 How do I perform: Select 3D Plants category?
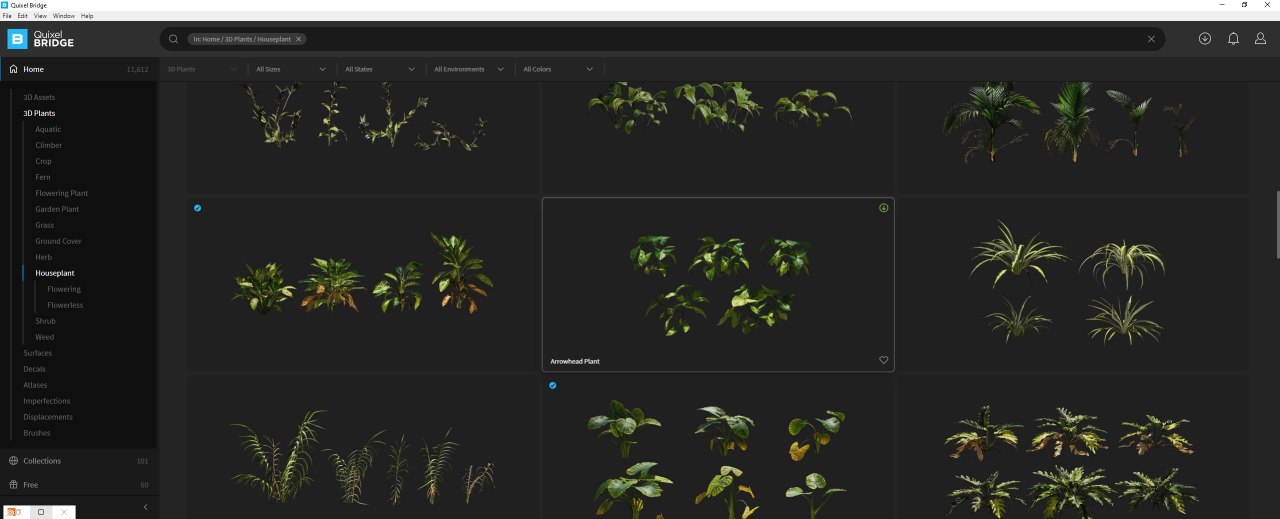coord(39,113)
